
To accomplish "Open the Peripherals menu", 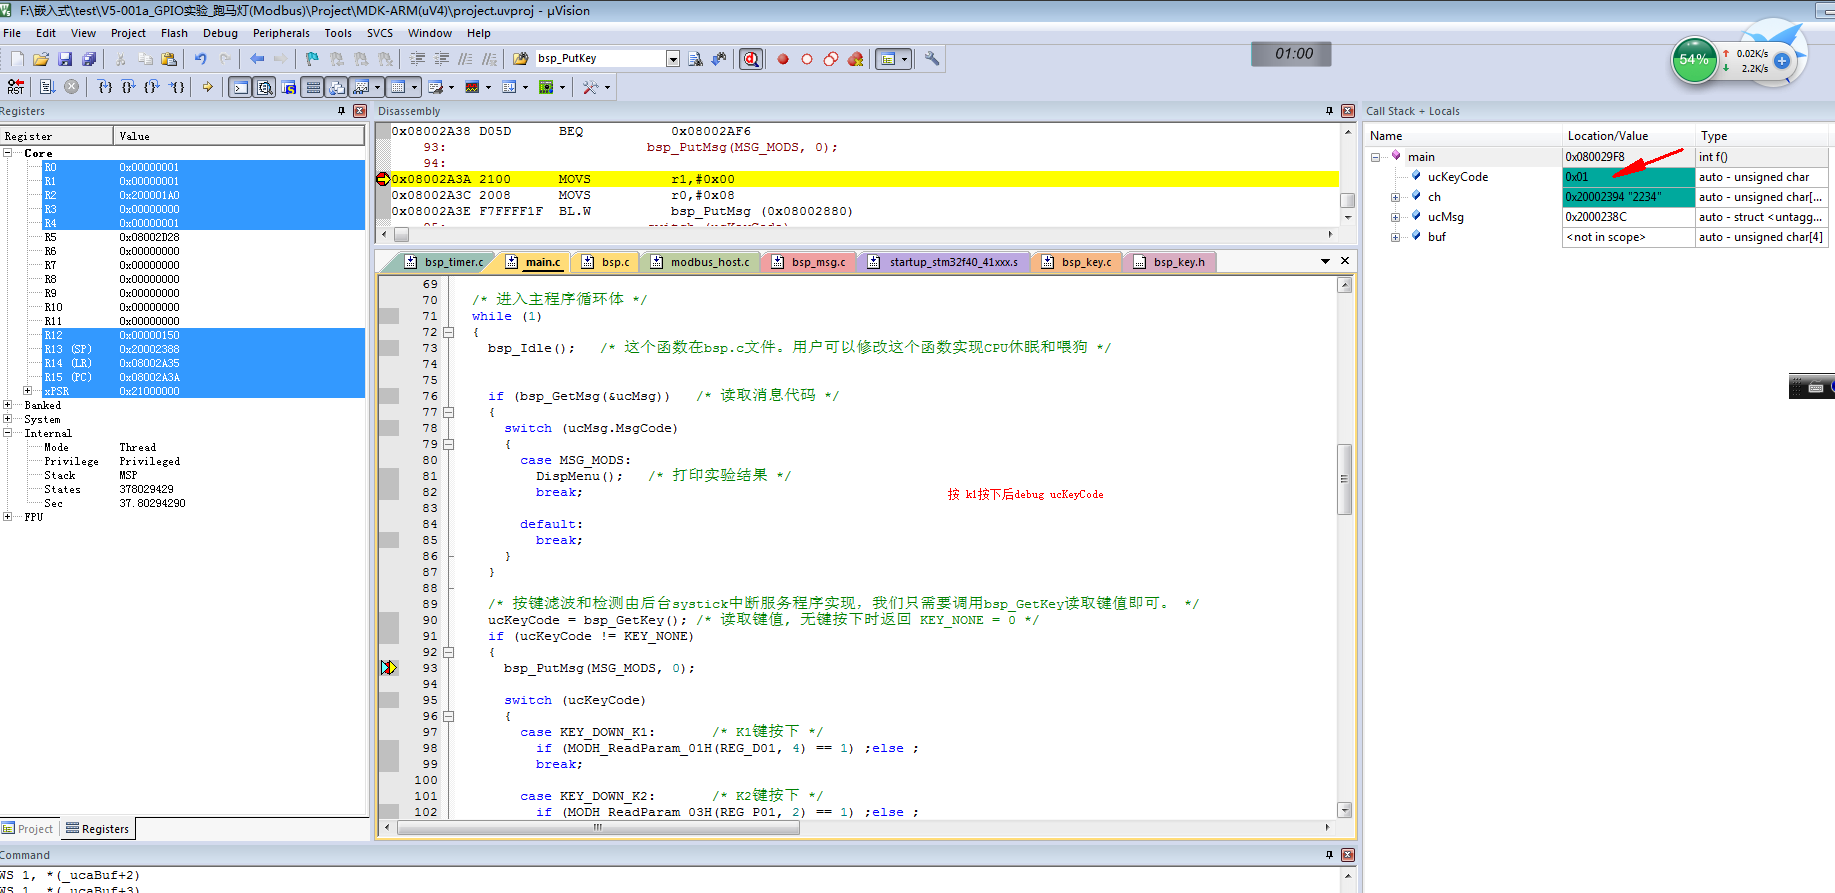I will tap(281, 33).
